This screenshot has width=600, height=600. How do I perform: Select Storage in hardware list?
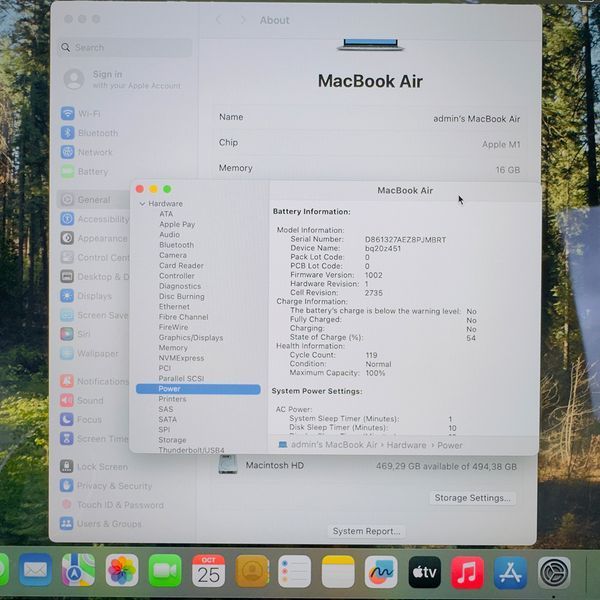click(172, 440)
